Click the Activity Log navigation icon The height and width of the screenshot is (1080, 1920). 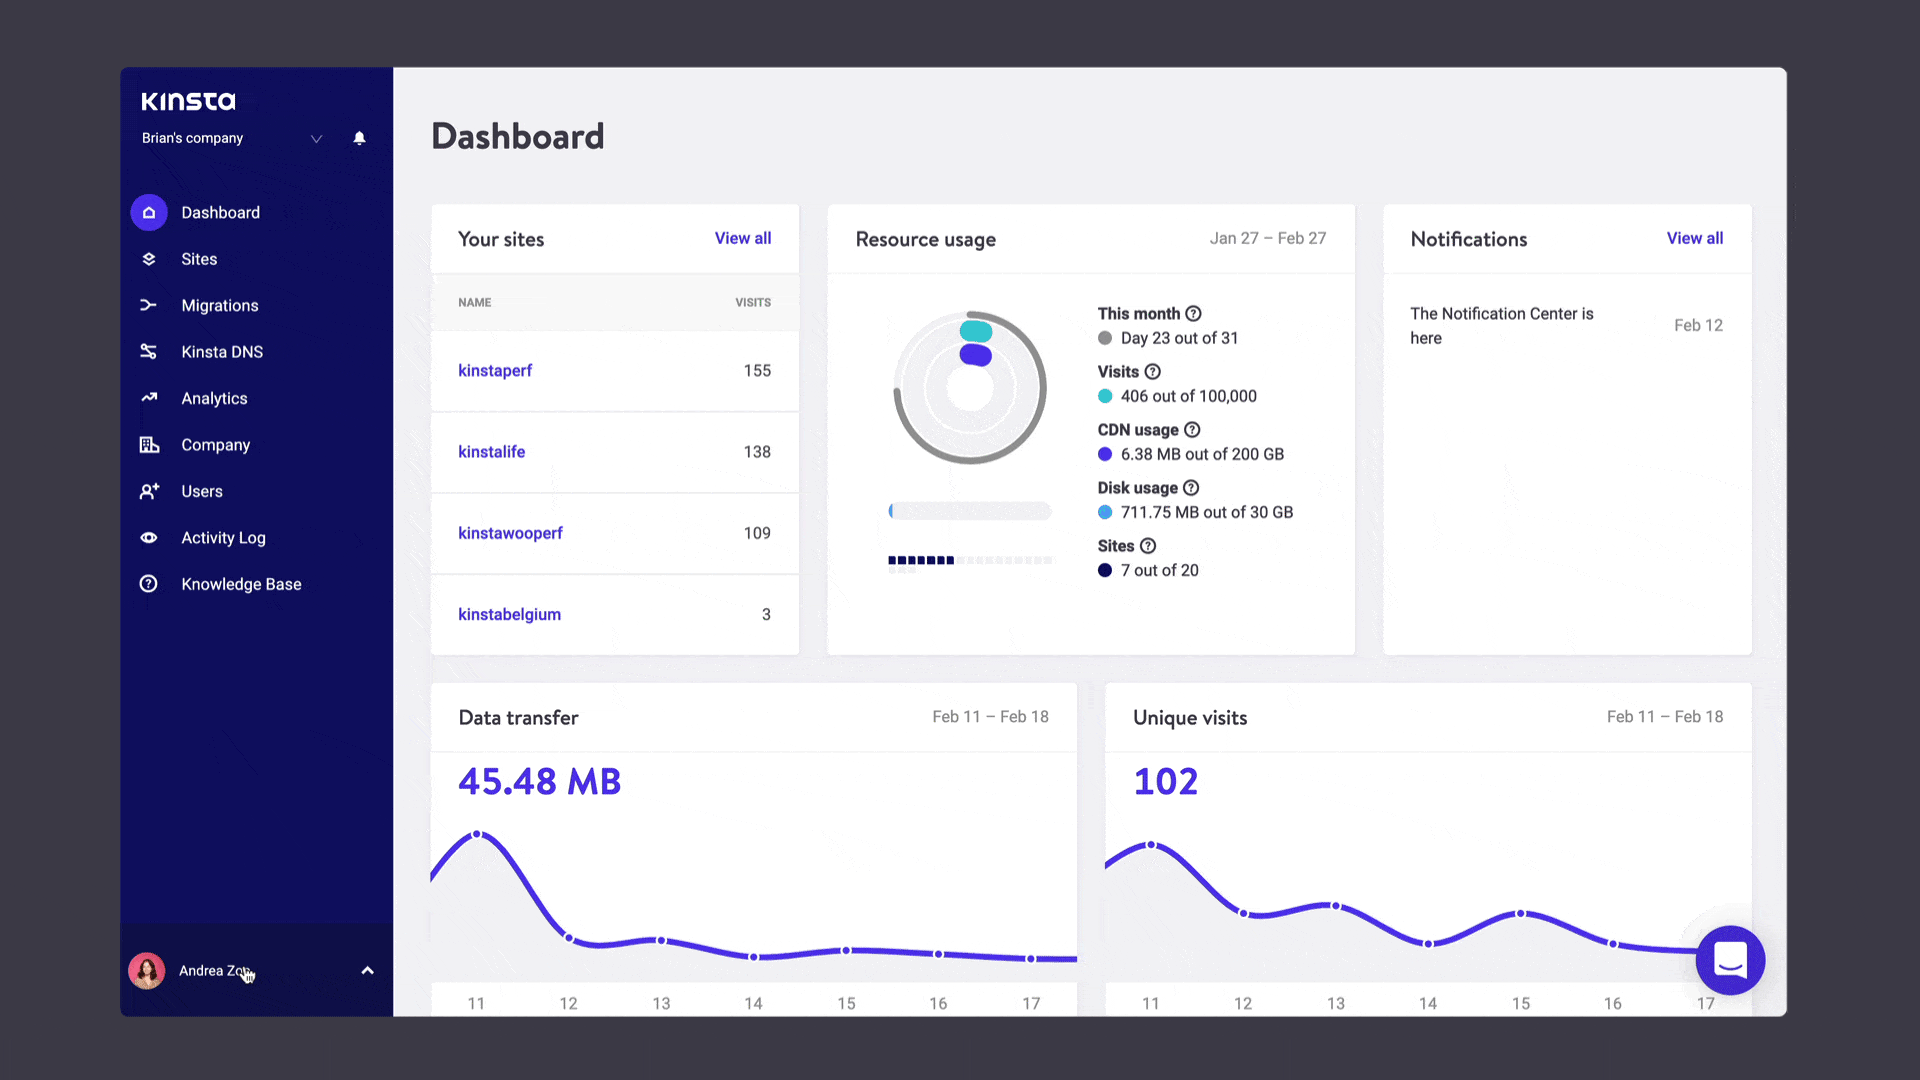pos(148,537)
